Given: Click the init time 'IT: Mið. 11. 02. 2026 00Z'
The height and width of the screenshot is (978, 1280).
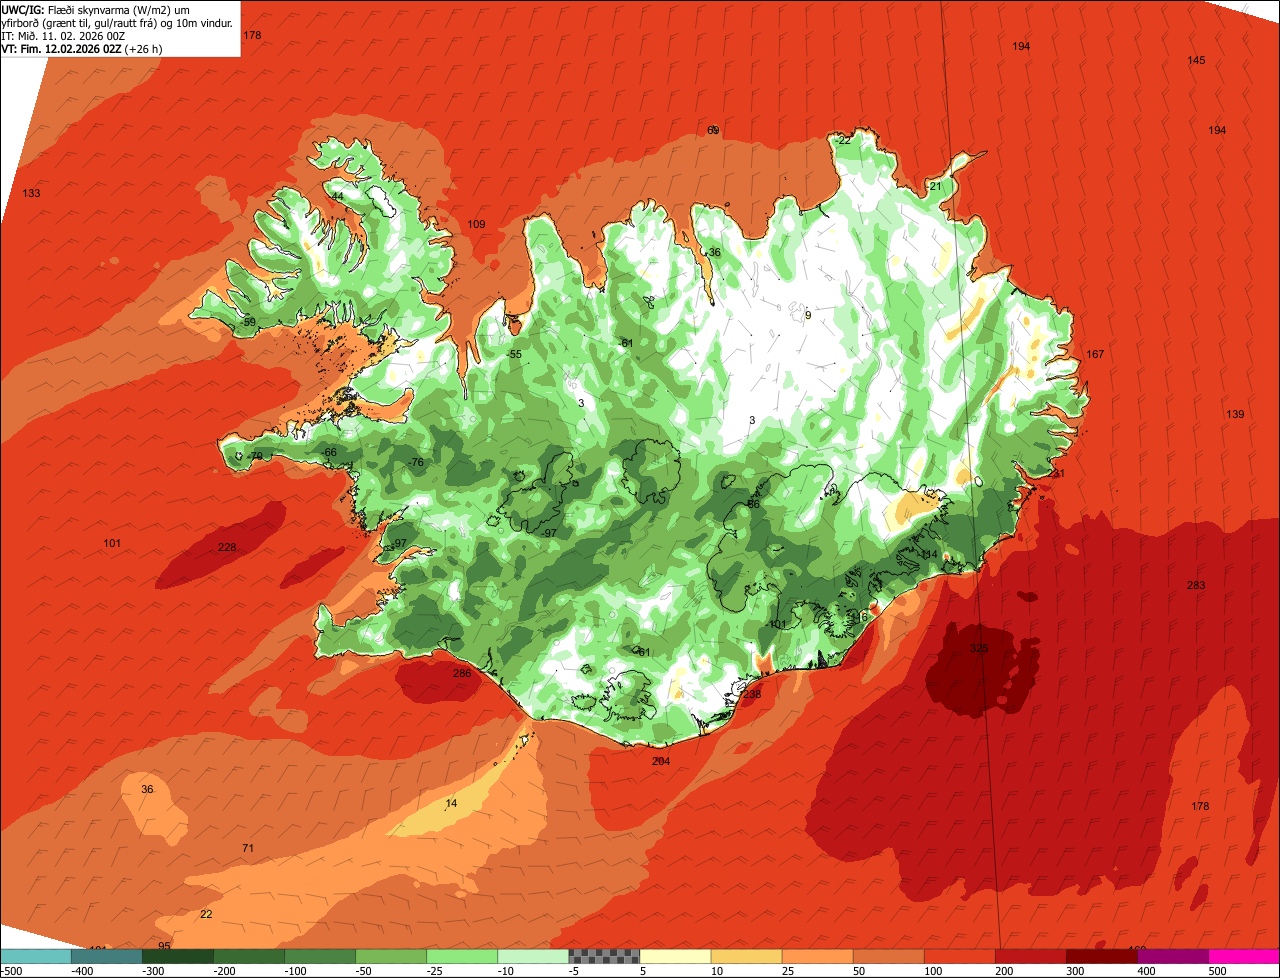Looking at the screenshot, I should tap(63, 35).
